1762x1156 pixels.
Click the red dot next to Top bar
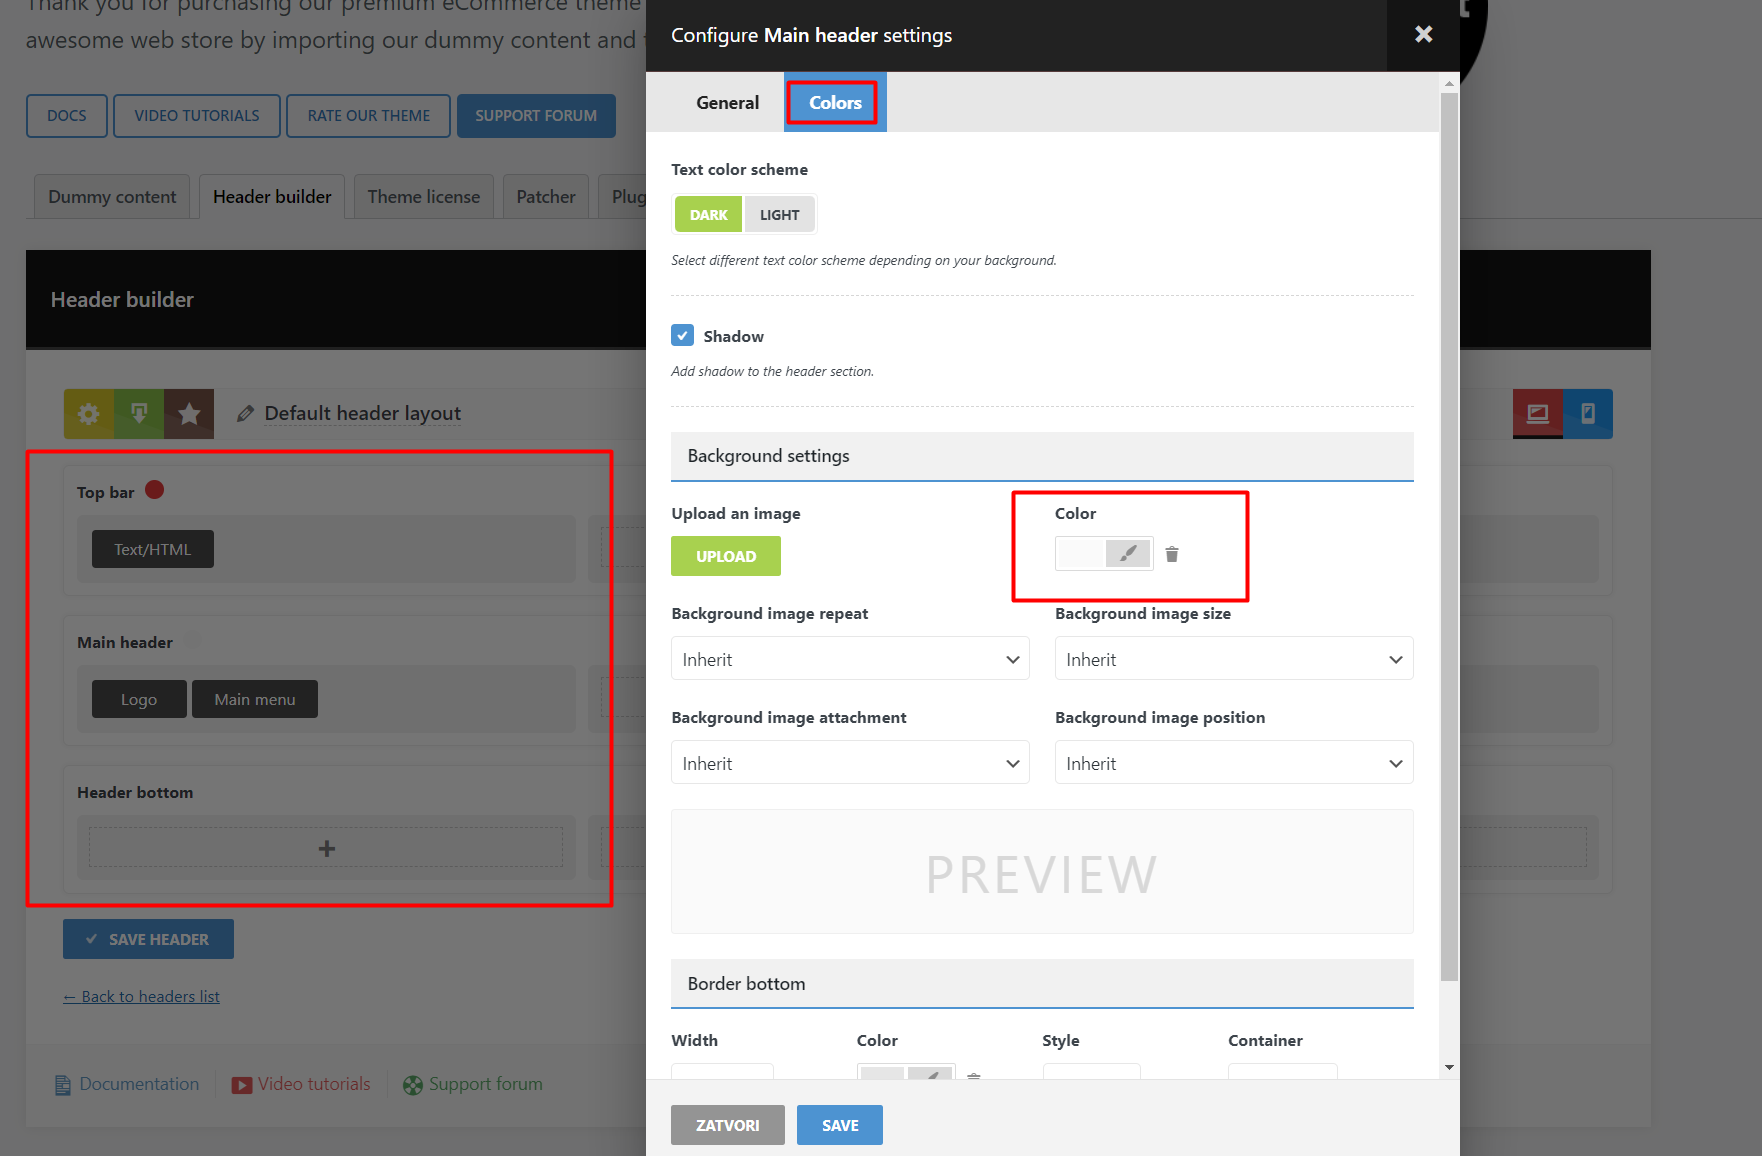click(x=154, y=490)
